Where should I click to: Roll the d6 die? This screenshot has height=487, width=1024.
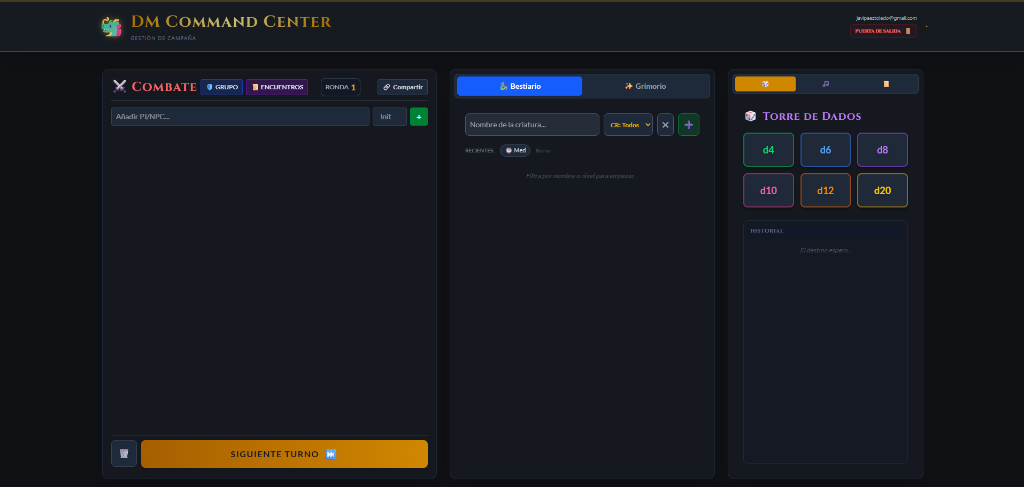825,150
